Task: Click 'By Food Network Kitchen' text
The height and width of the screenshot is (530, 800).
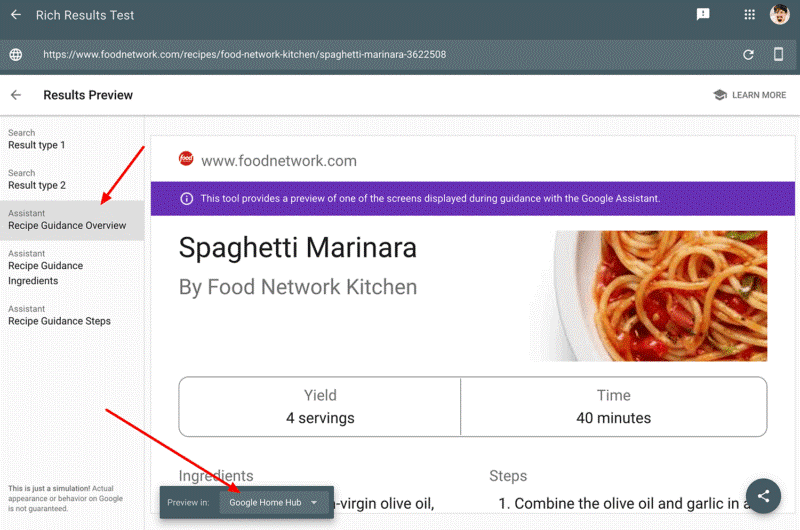Action: tap(297, 287)
